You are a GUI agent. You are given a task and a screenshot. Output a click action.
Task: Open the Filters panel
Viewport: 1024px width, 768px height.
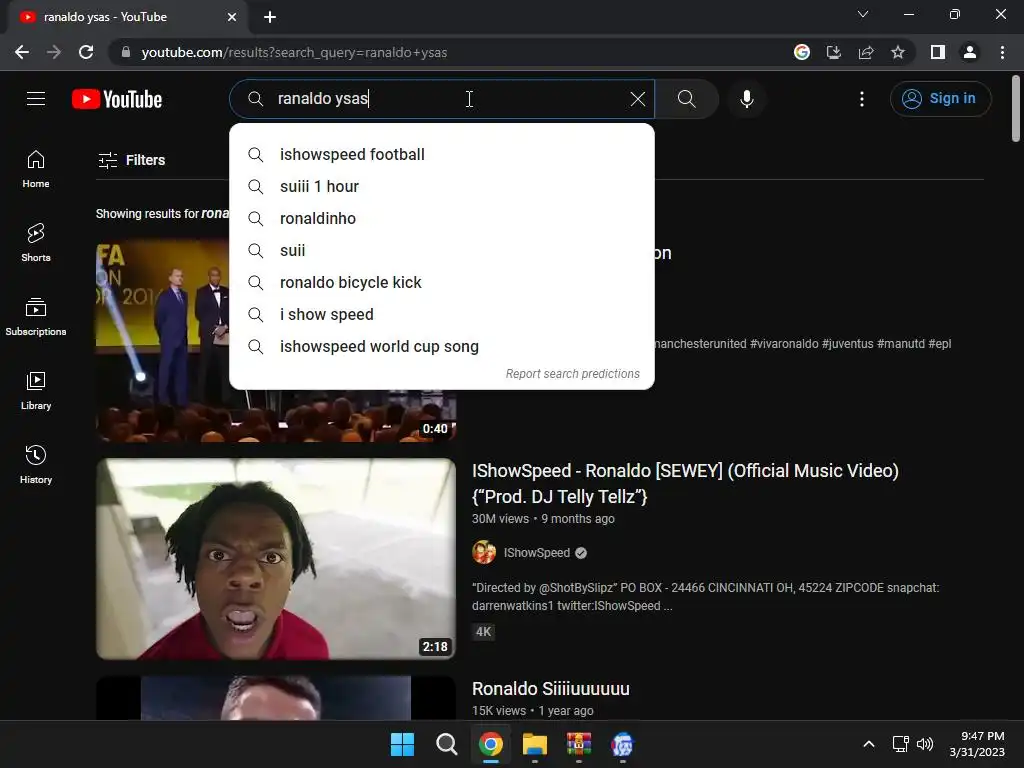[x=132, y=160]
